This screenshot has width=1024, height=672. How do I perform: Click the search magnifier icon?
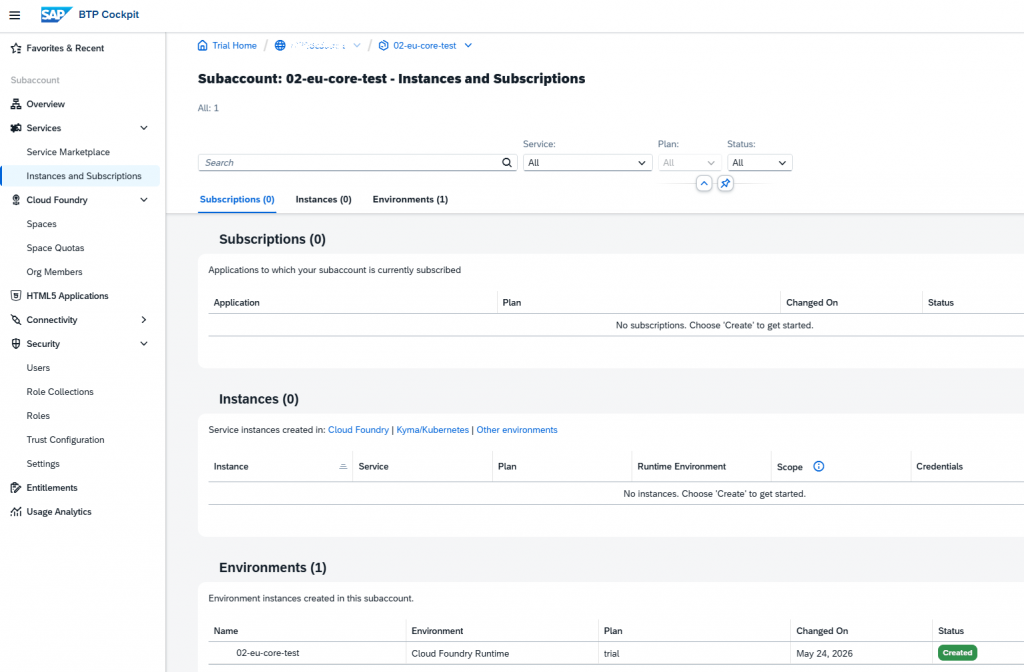pos(507,163)
